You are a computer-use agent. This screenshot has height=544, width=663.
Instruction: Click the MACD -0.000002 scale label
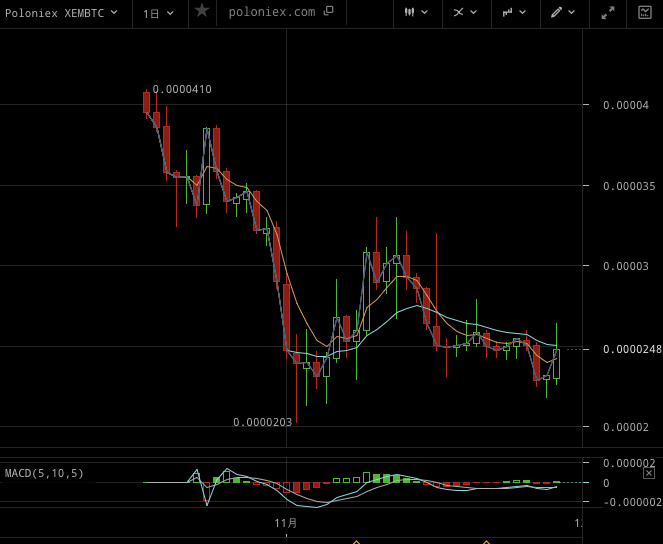pyautogui.click(x=633, y=502)
